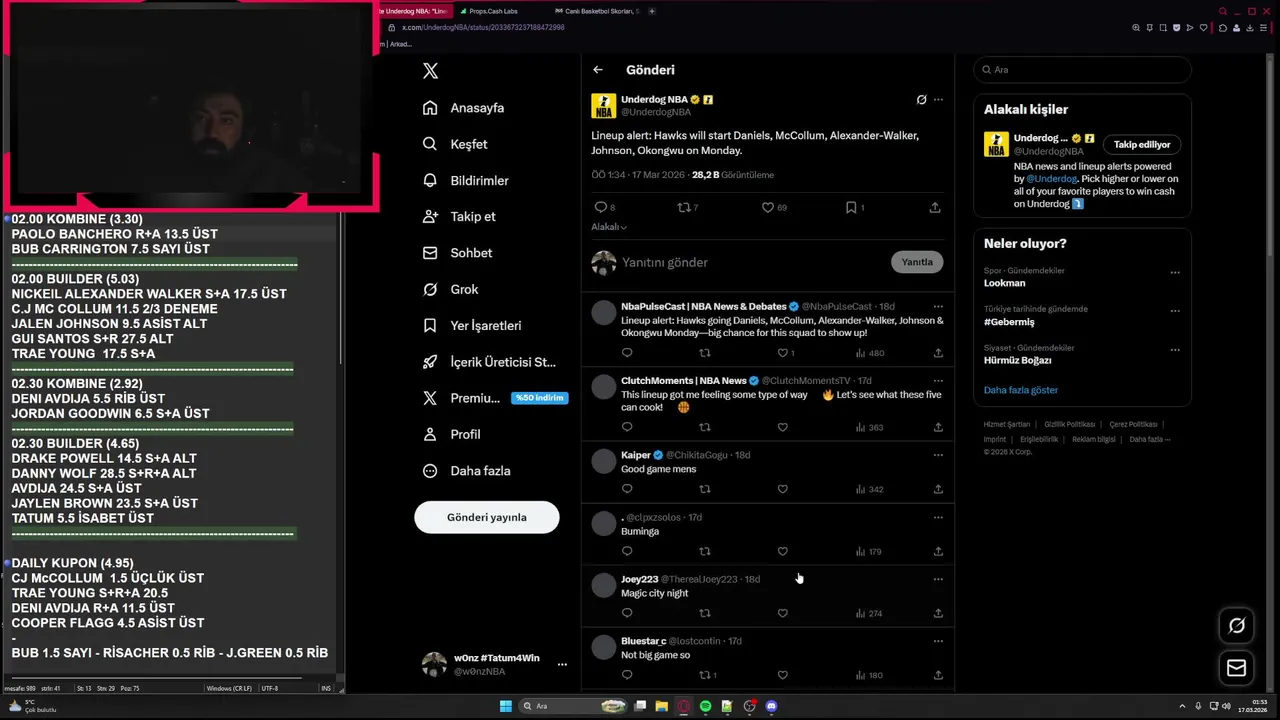Click Daha fazla göster link
The image size is (1280, 720).
click(x=1021, y=390)
